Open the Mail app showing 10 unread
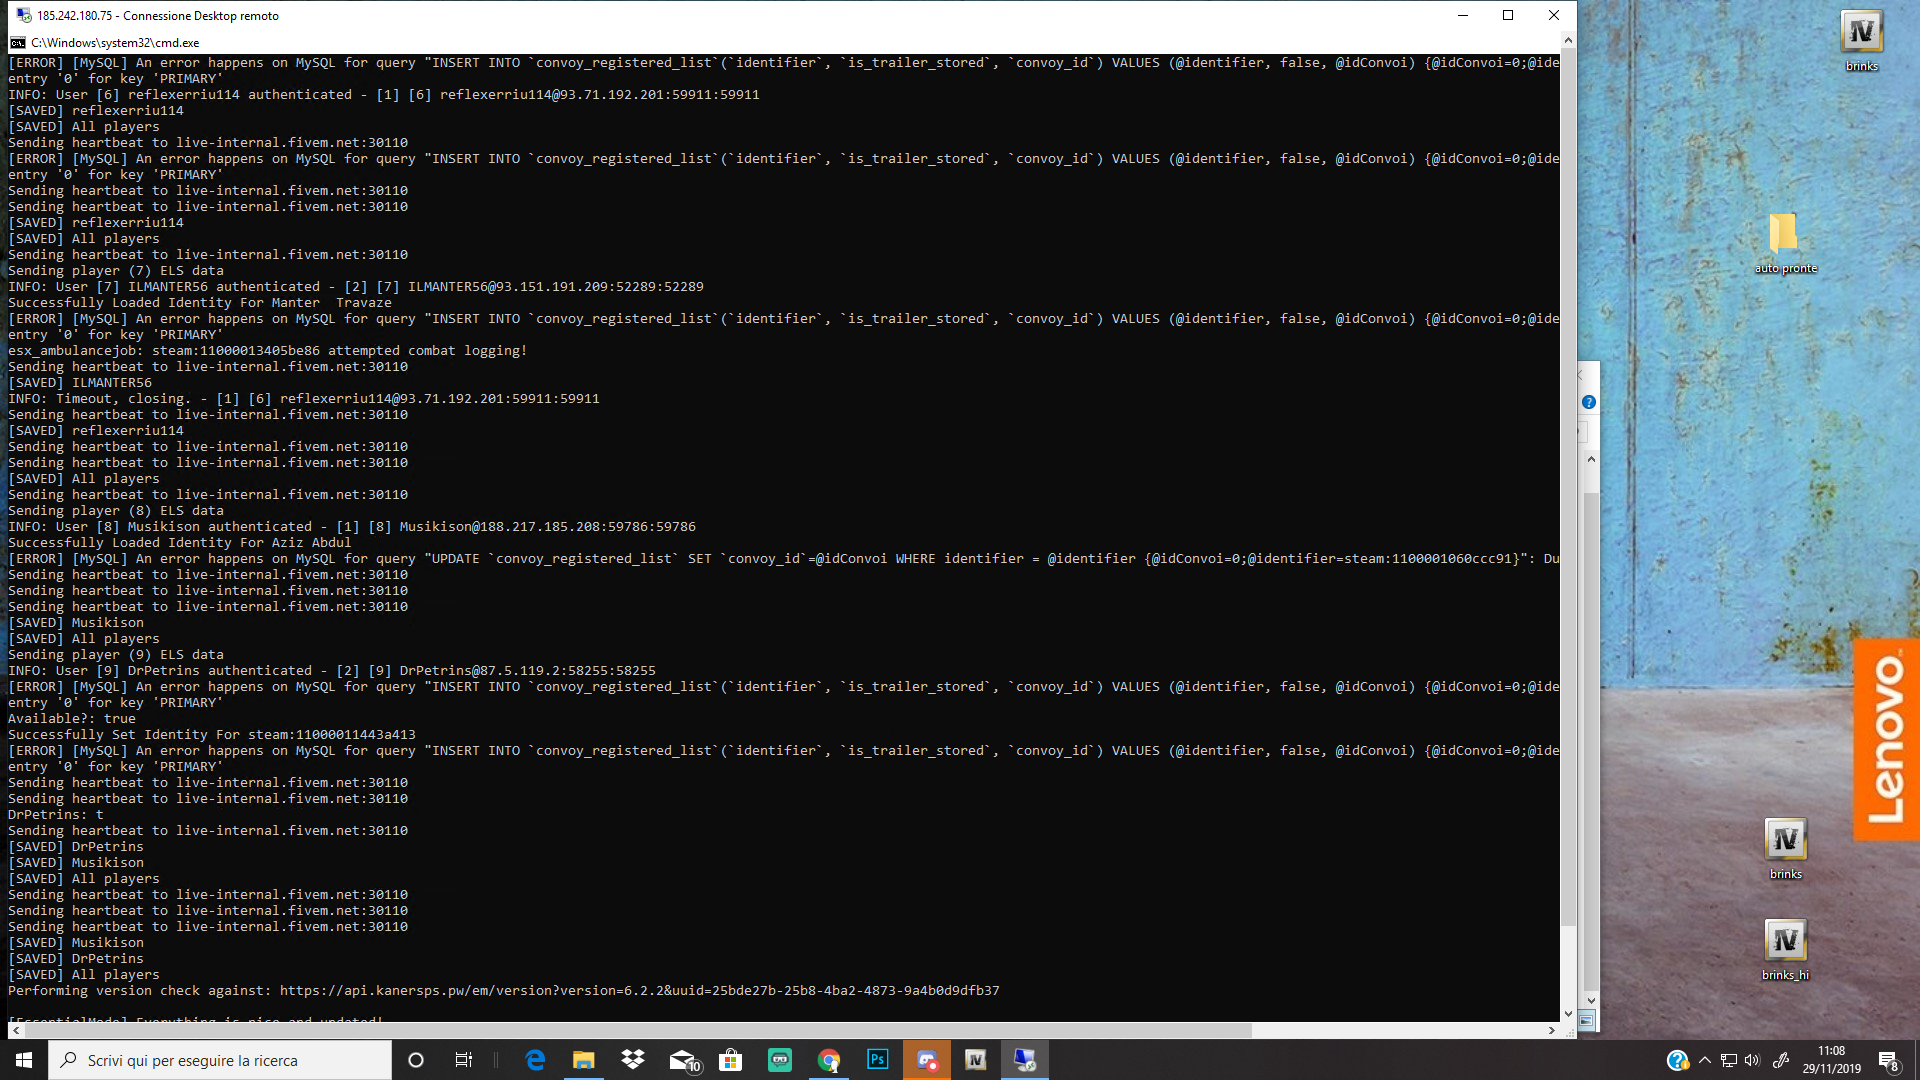The image size is (1920, 1080). (683, 1060)
